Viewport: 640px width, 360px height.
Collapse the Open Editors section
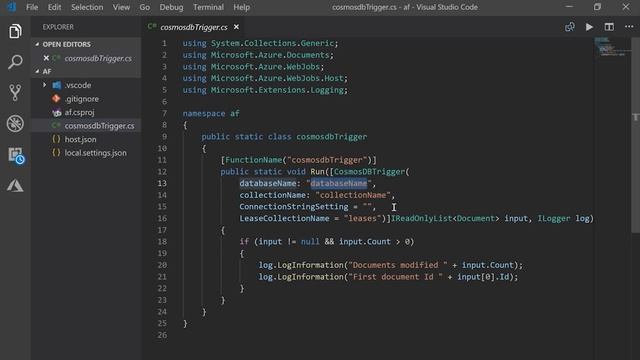[x=38, y=44]
